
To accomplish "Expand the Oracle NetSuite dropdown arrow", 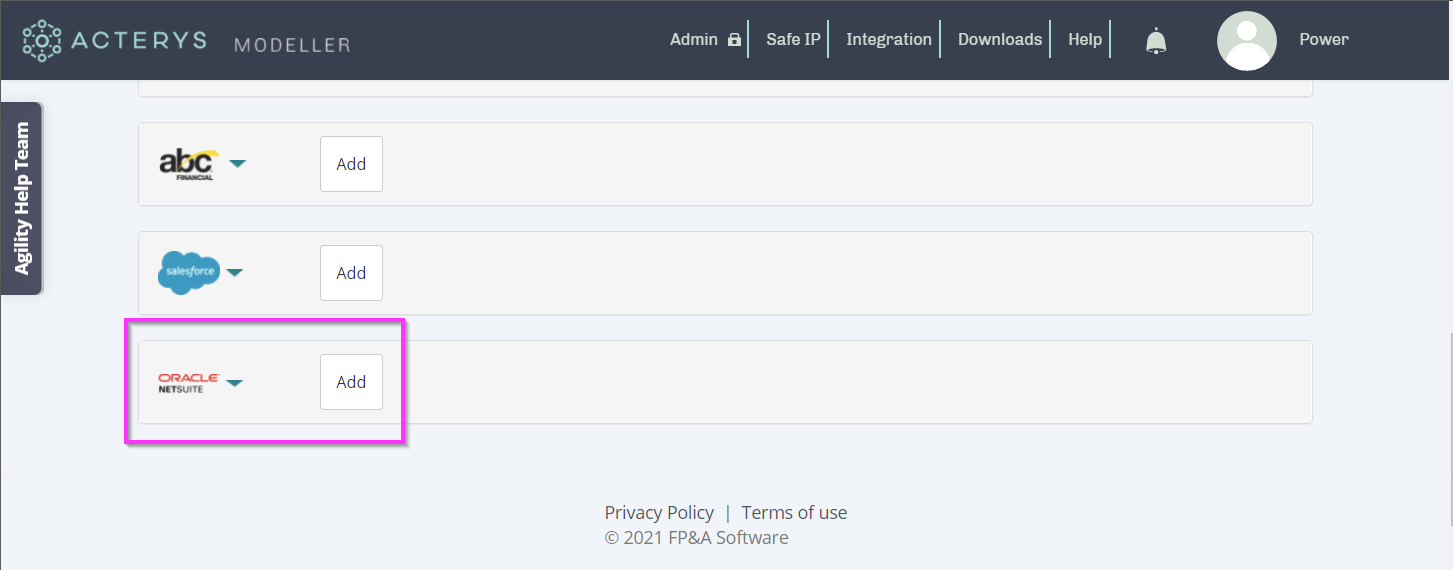I will (x=234, y=382).
